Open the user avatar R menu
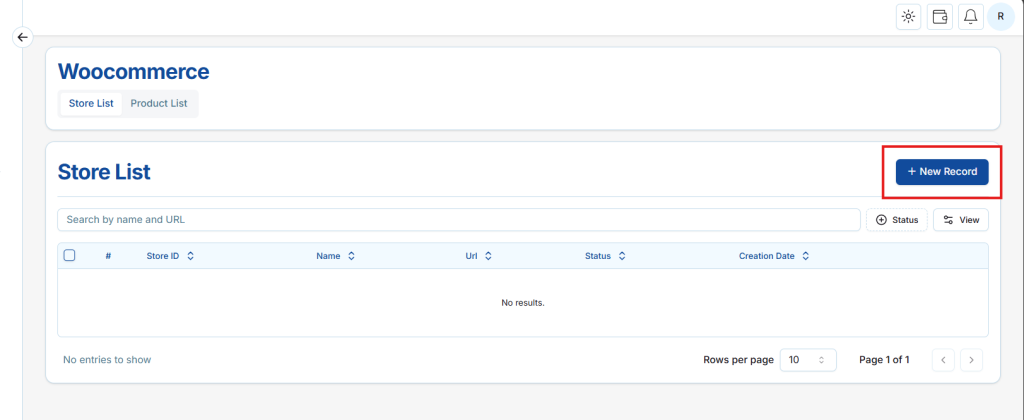Screen dimensions: 1024x420 point(1000,16)
